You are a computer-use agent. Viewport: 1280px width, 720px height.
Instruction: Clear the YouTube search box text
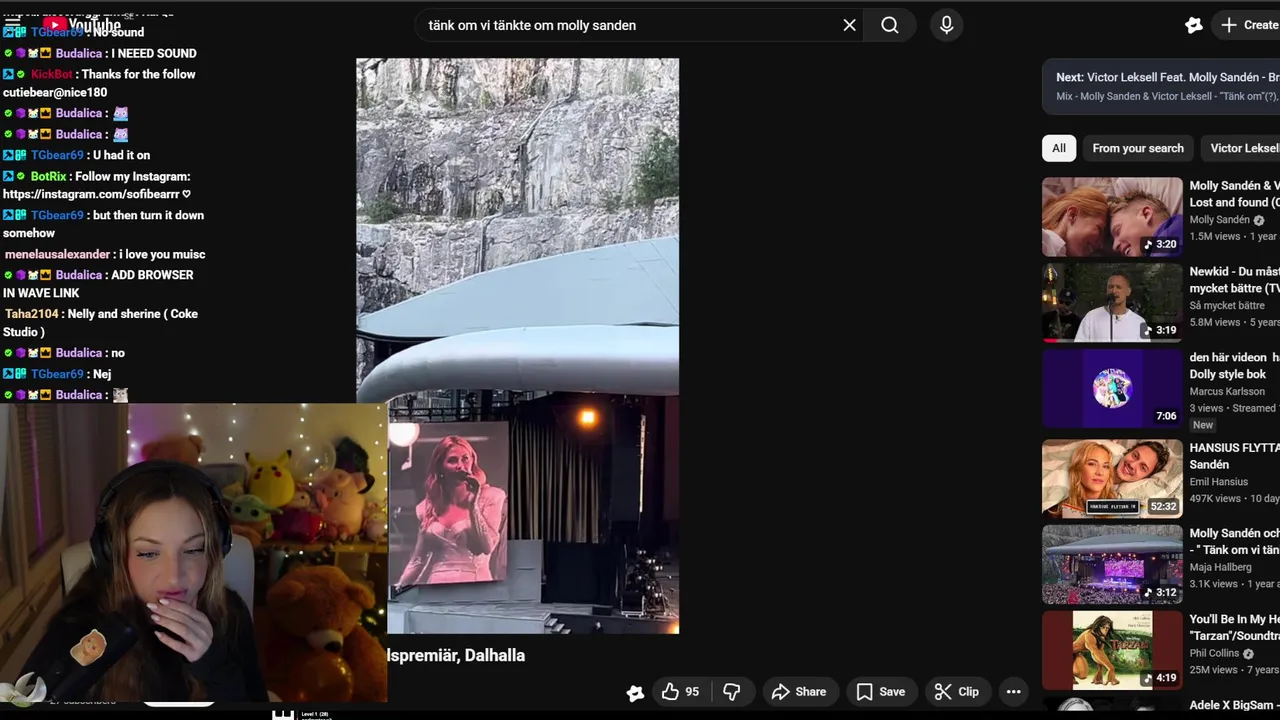point(849,25)
